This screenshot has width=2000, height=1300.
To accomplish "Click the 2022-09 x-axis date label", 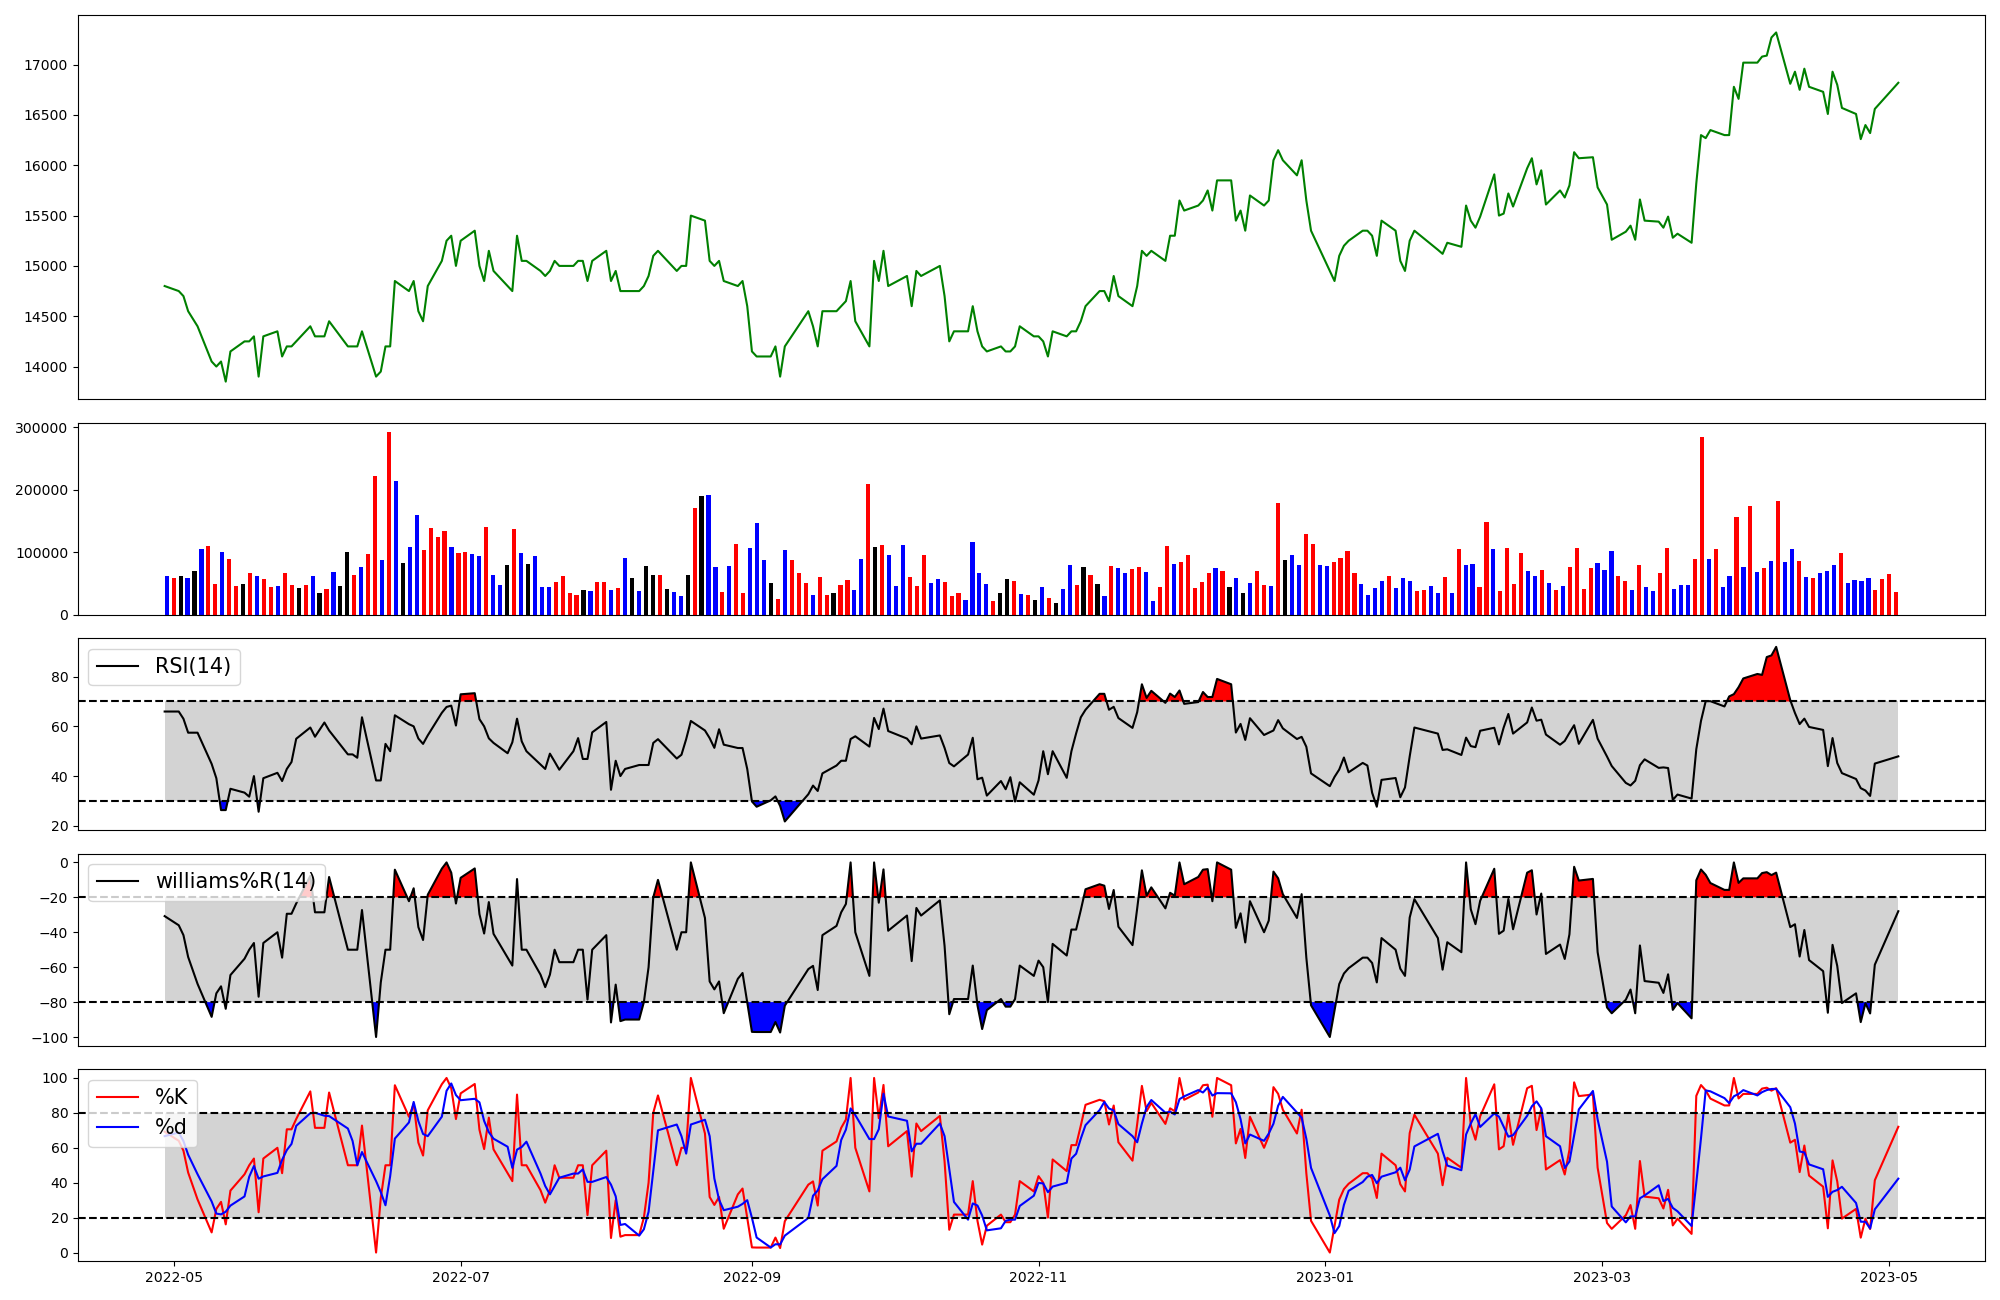I will click(751, 1277).
